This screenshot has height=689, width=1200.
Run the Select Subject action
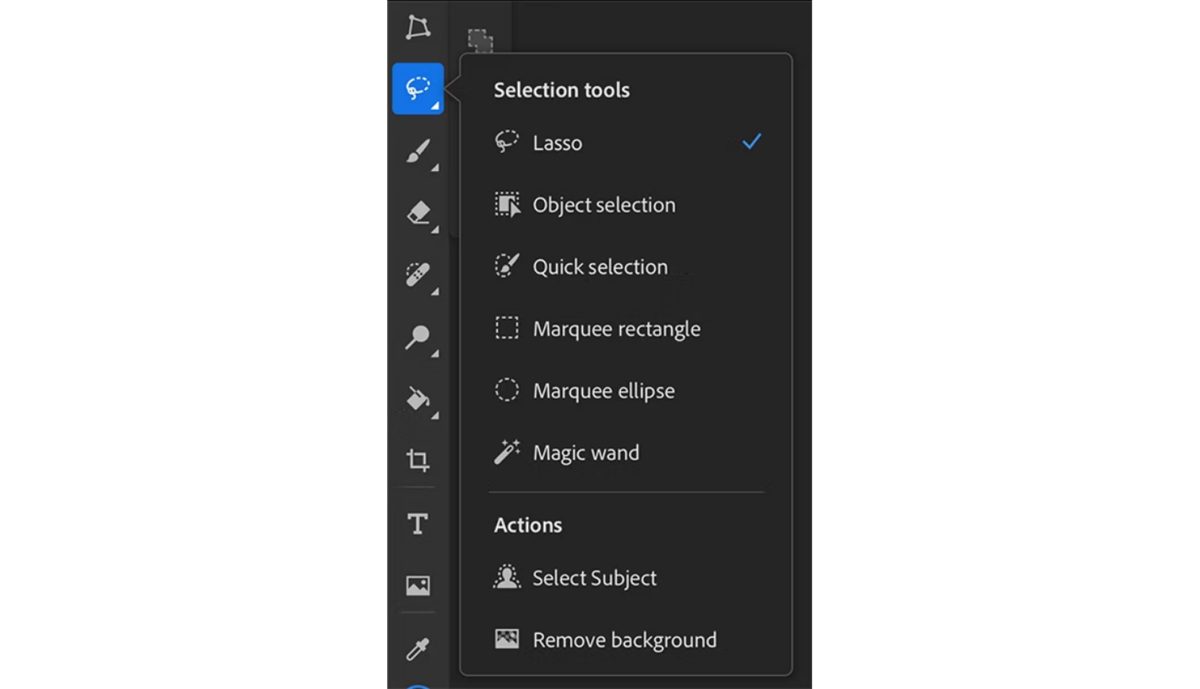point(594,578)
